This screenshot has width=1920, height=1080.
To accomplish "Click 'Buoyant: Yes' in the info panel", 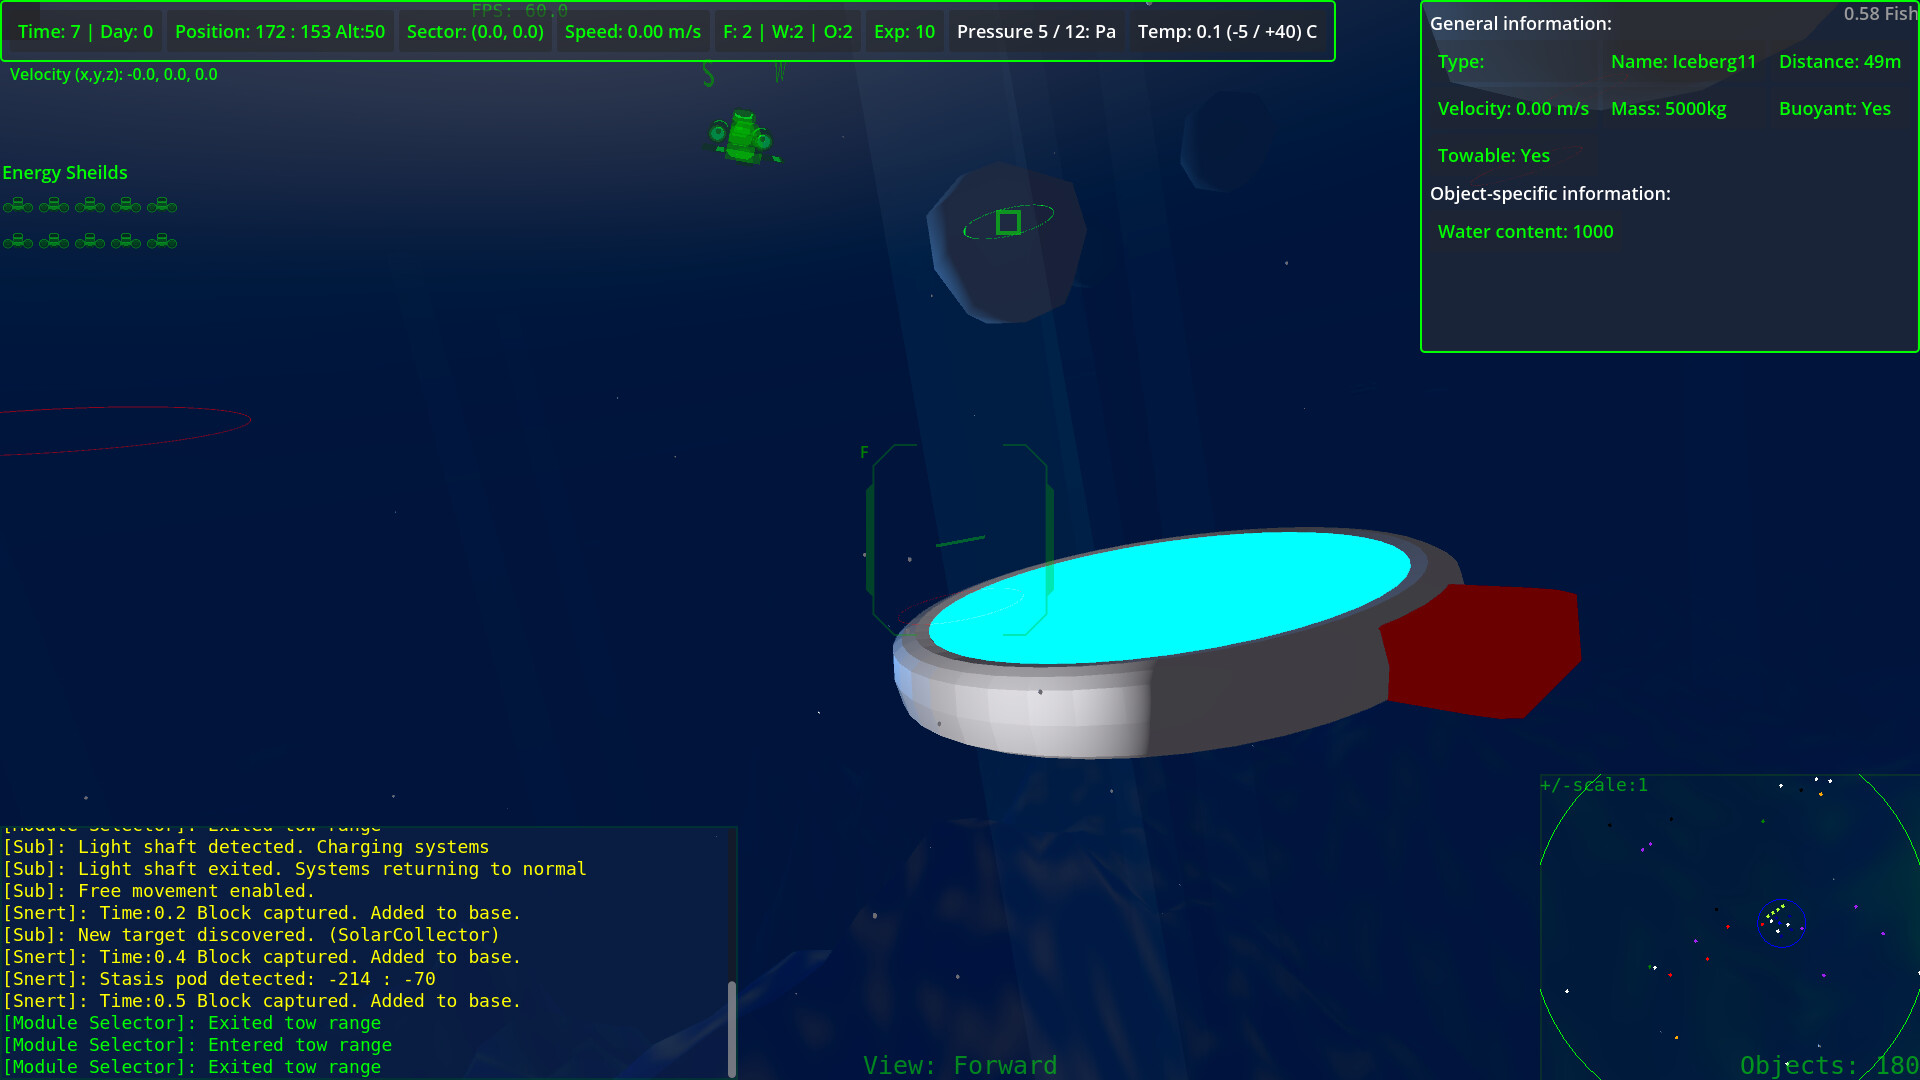I will (x=1835, y=109).
